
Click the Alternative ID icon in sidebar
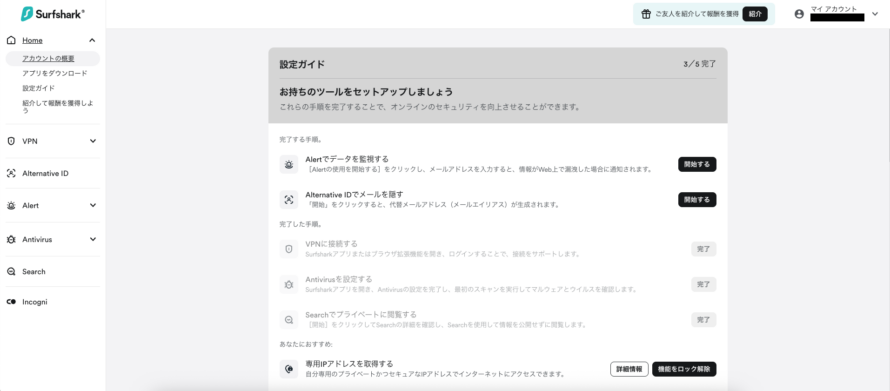click(11, 174)
